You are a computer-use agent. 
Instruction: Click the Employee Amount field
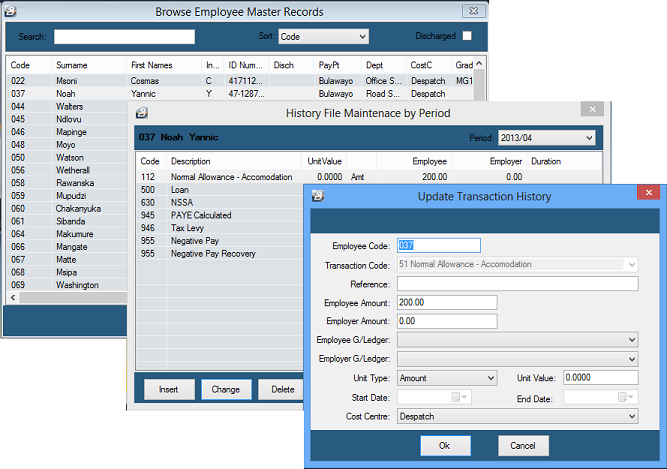pos(447,302)
